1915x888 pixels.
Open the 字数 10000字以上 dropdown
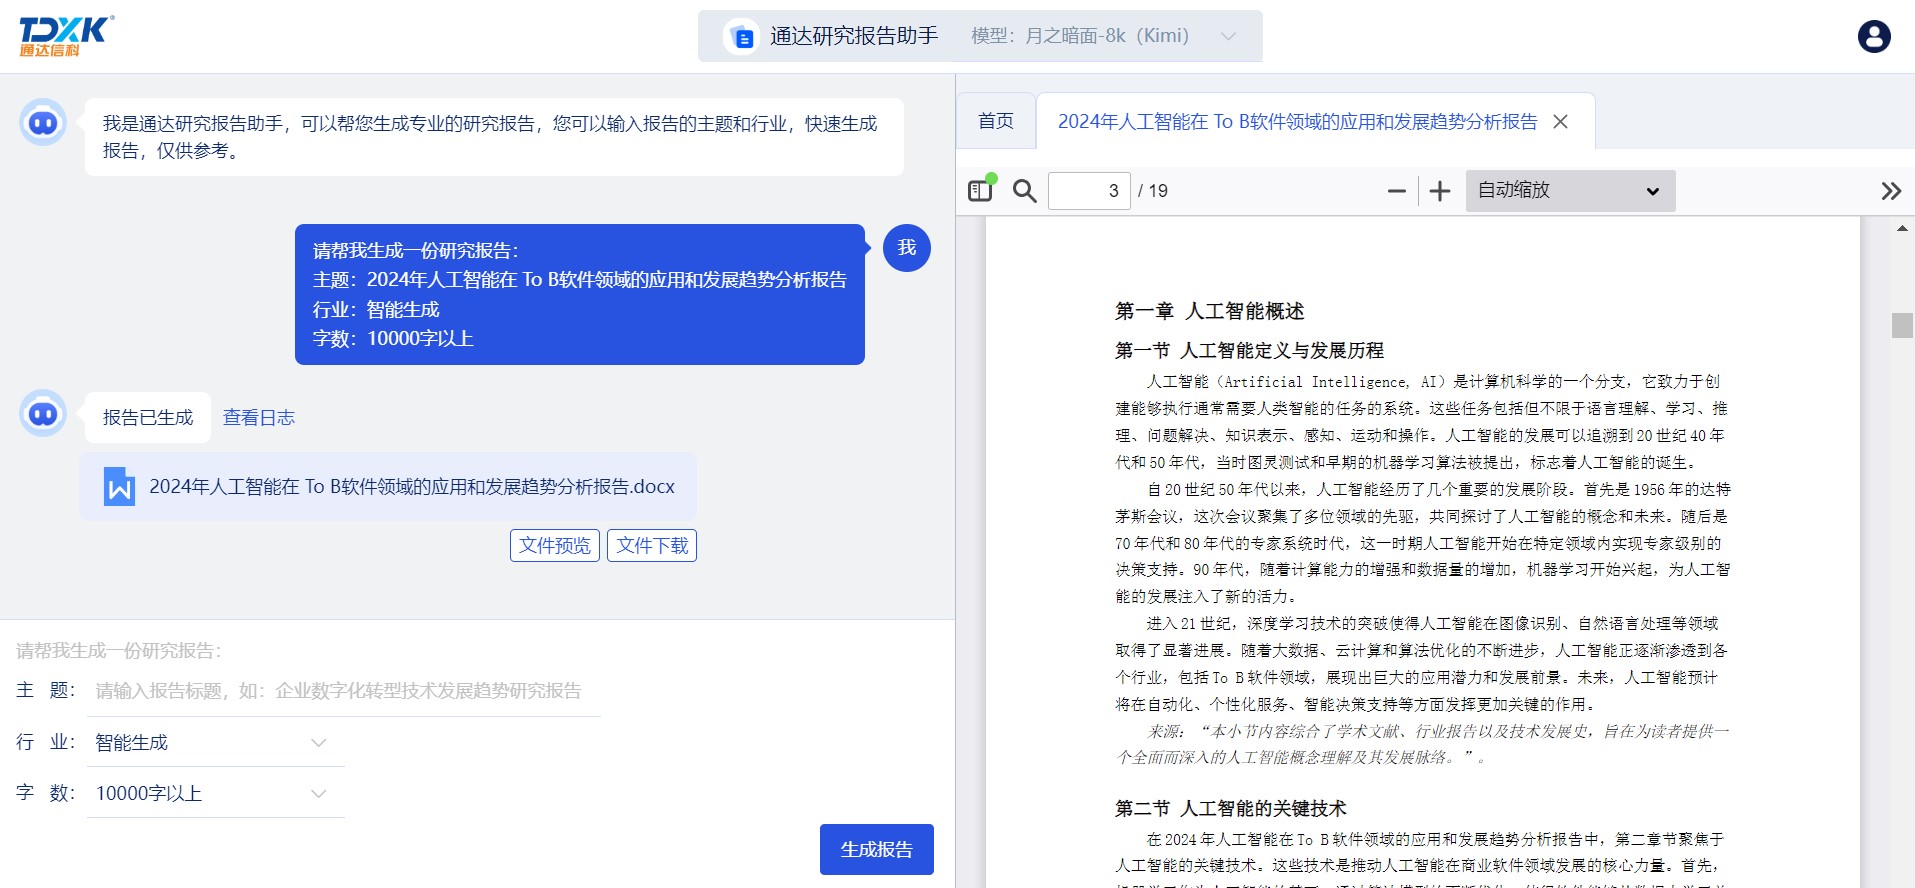tap(215, 794)
